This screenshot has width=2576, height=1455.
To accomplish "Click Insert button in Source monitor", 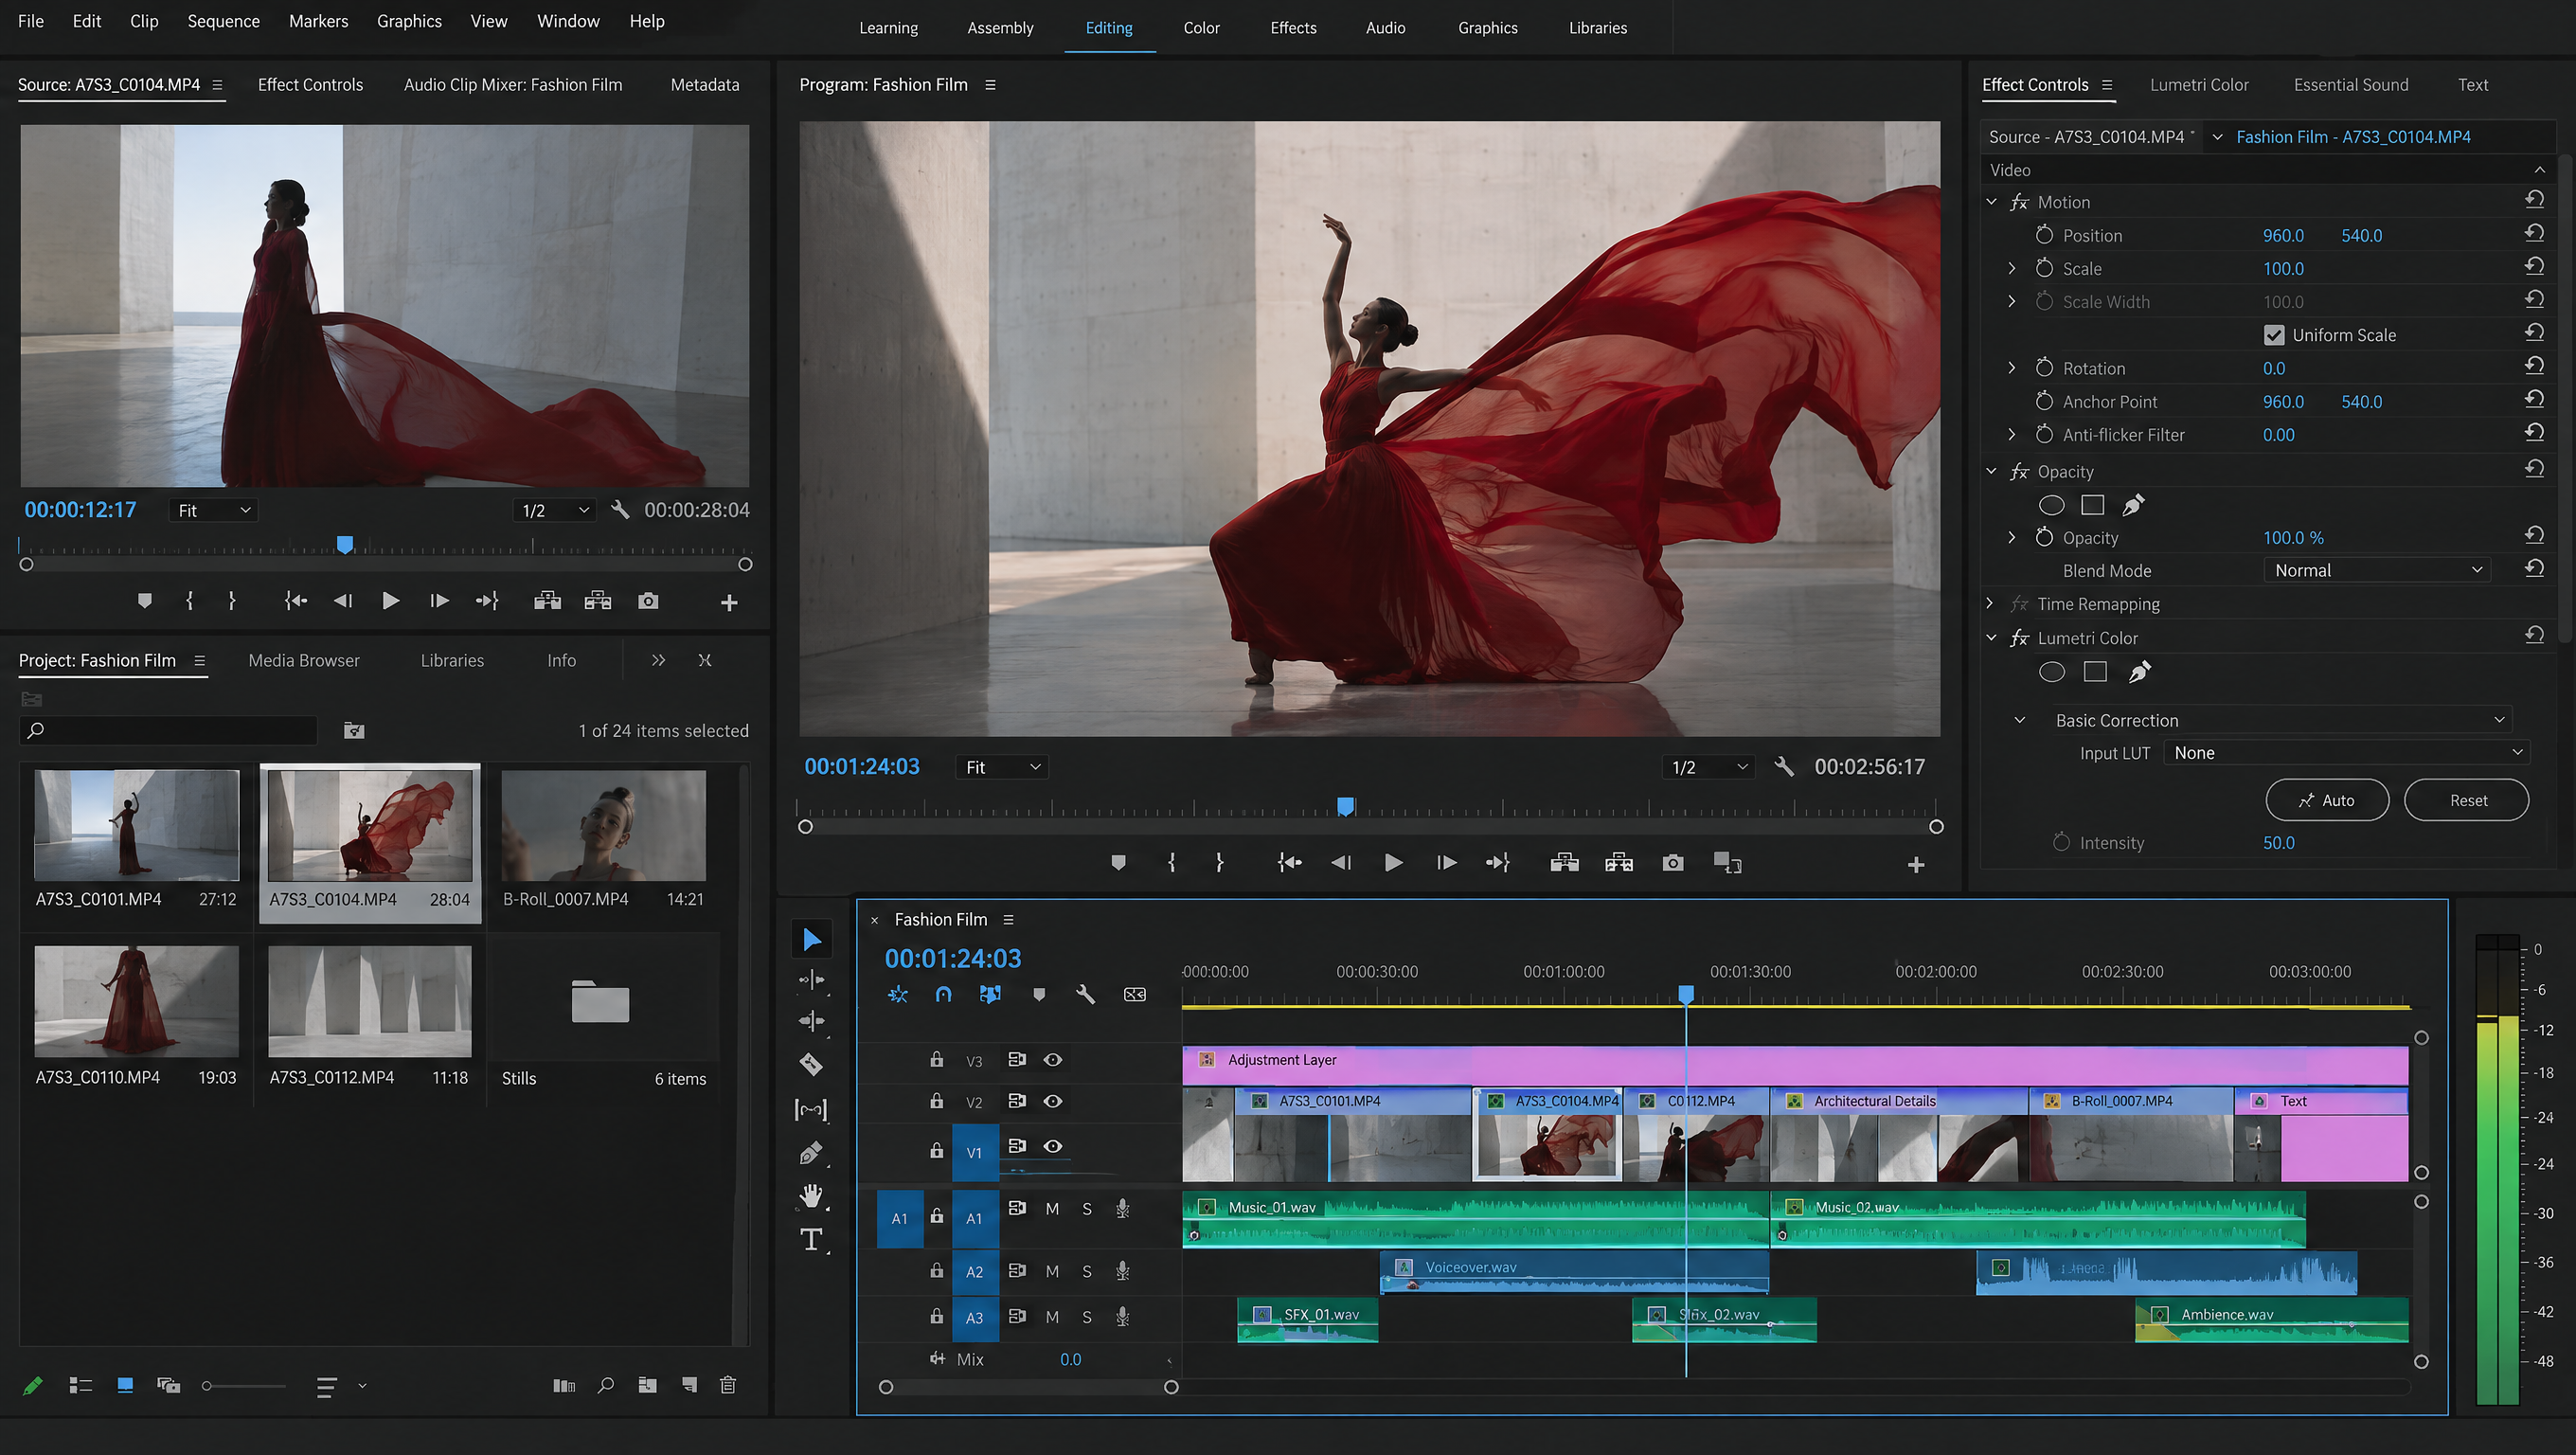I will 547,601.
